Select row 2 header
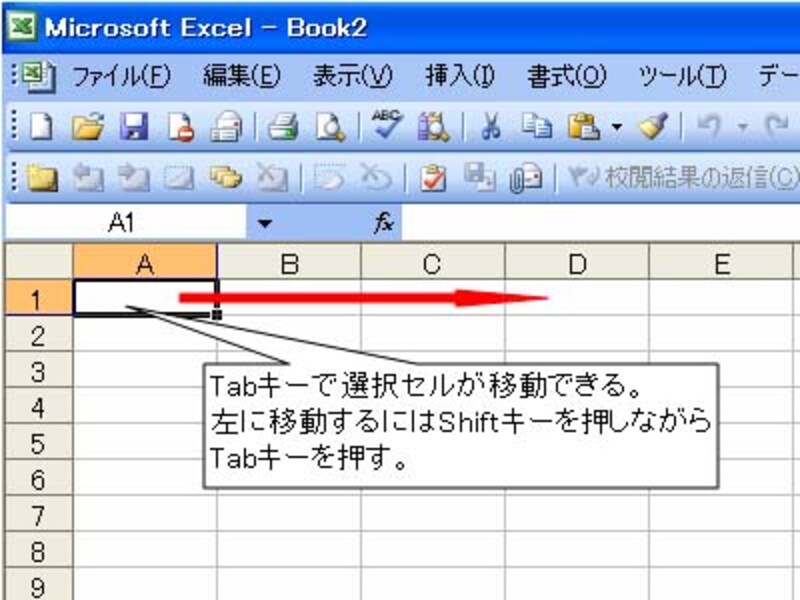800x600 pixels. point(39,334)
